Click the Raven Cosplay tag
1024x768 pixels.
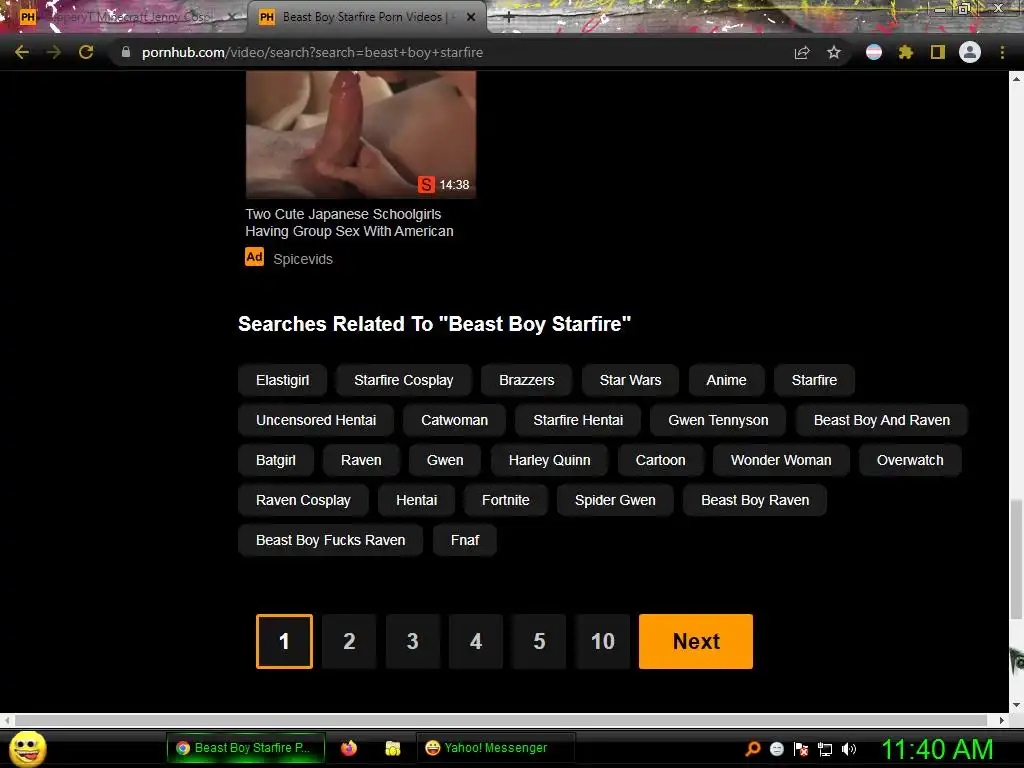click(303, 500)
